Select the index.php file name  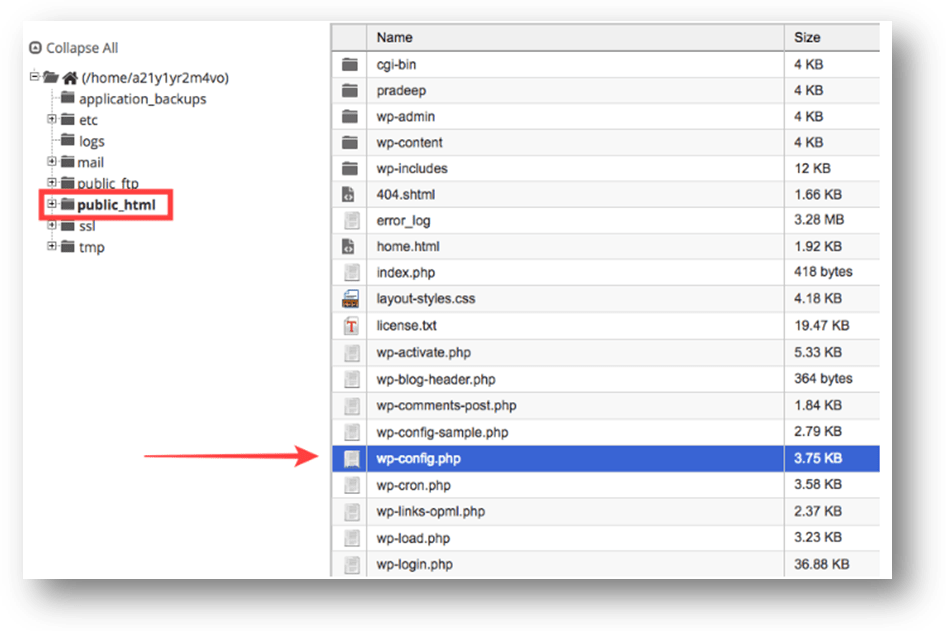click(x=406, y=273)
